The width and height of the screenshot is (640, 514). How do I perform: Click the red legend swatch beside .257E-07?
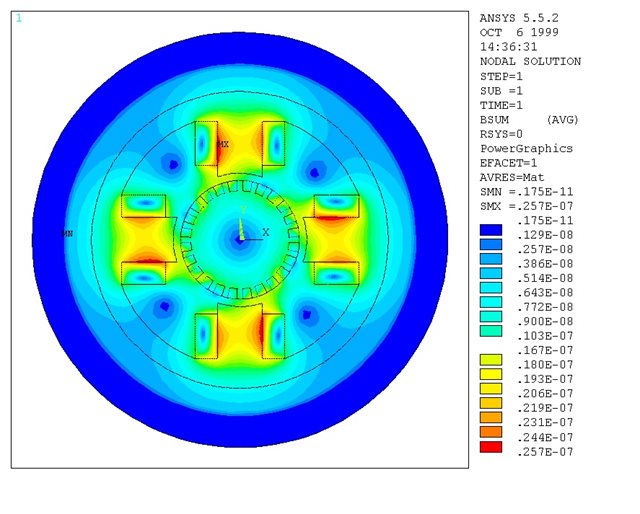(x=491, y=447)
